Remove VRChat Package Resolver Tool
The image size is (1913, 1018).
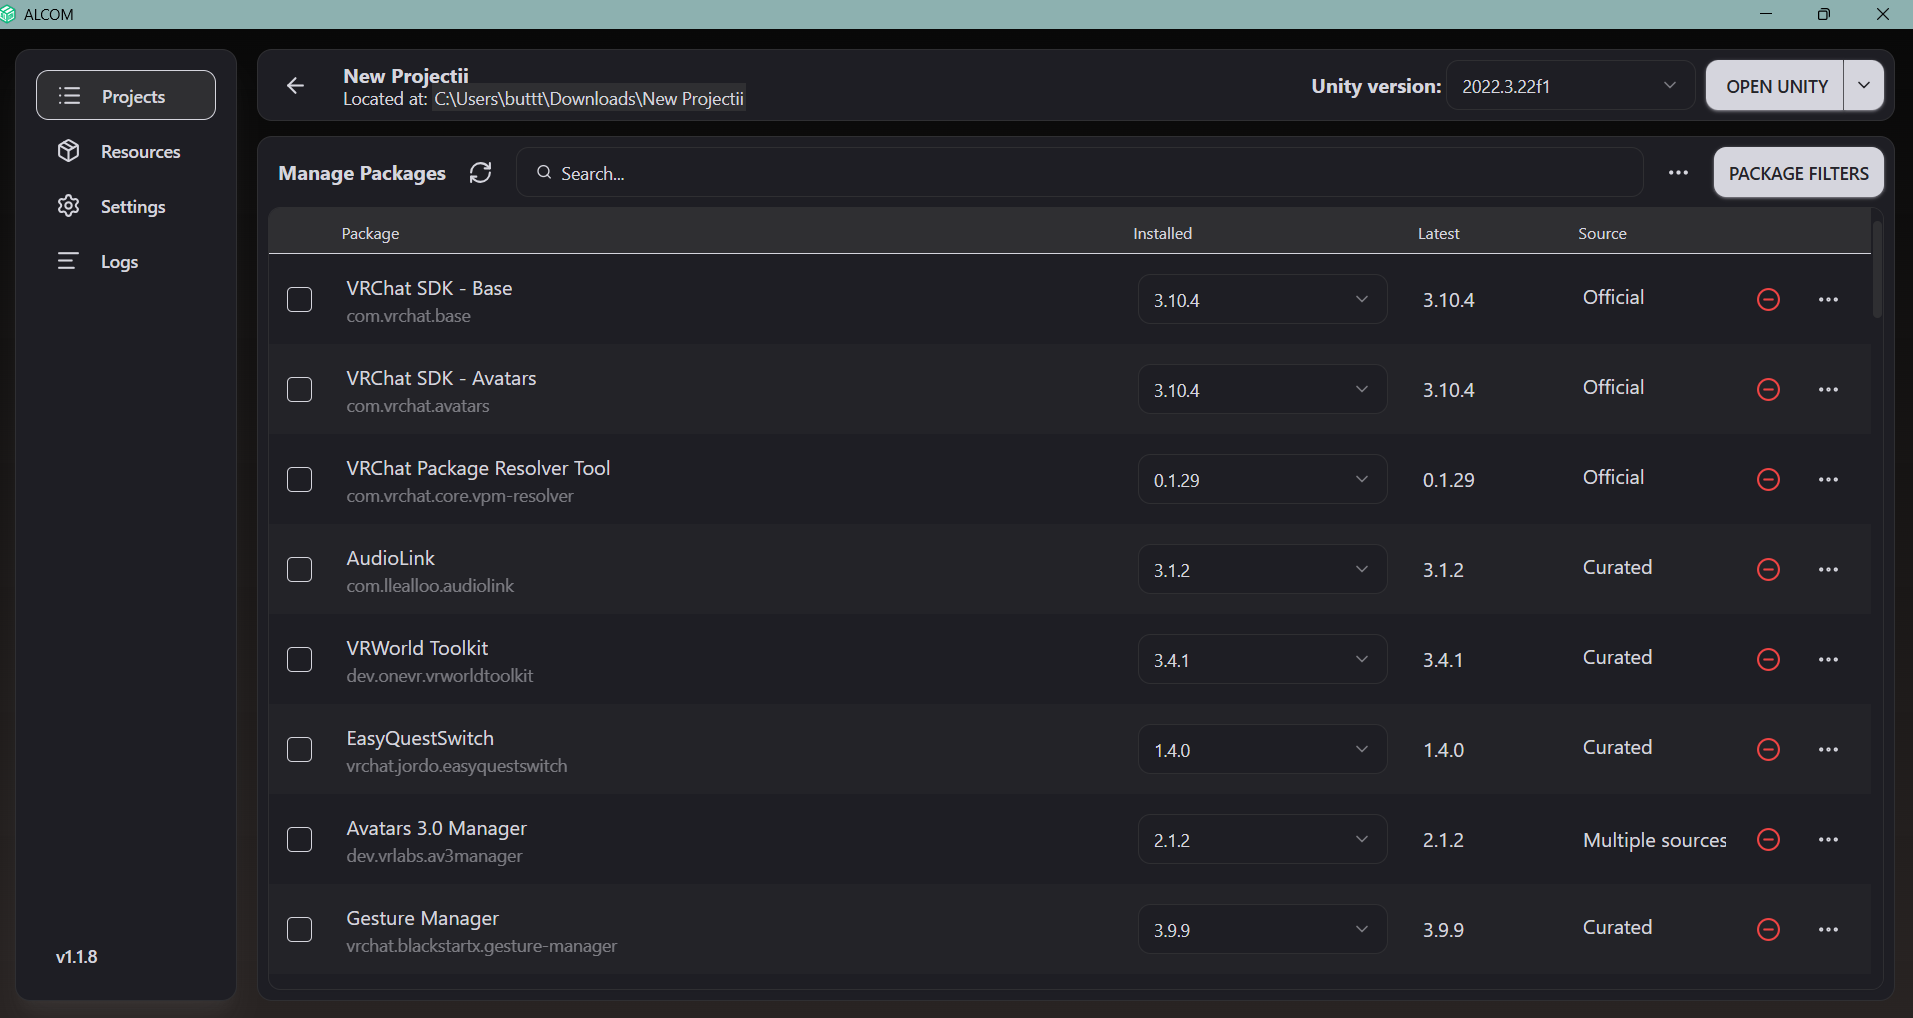point(1768,479)
